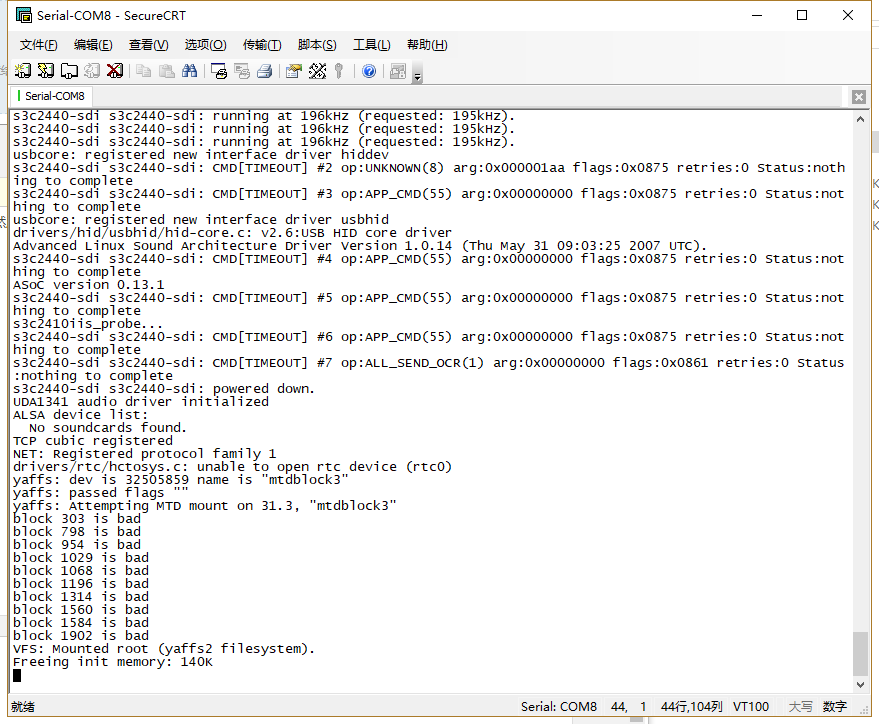Click 'Serial: COM8' in status bar

[x=558, y=707]
